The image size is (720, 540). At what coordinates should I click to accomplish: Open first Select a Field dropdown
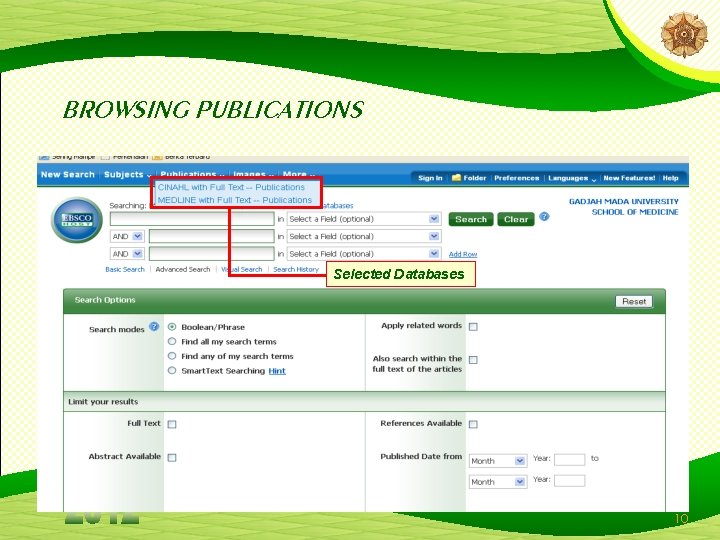[x=364, y=219]
